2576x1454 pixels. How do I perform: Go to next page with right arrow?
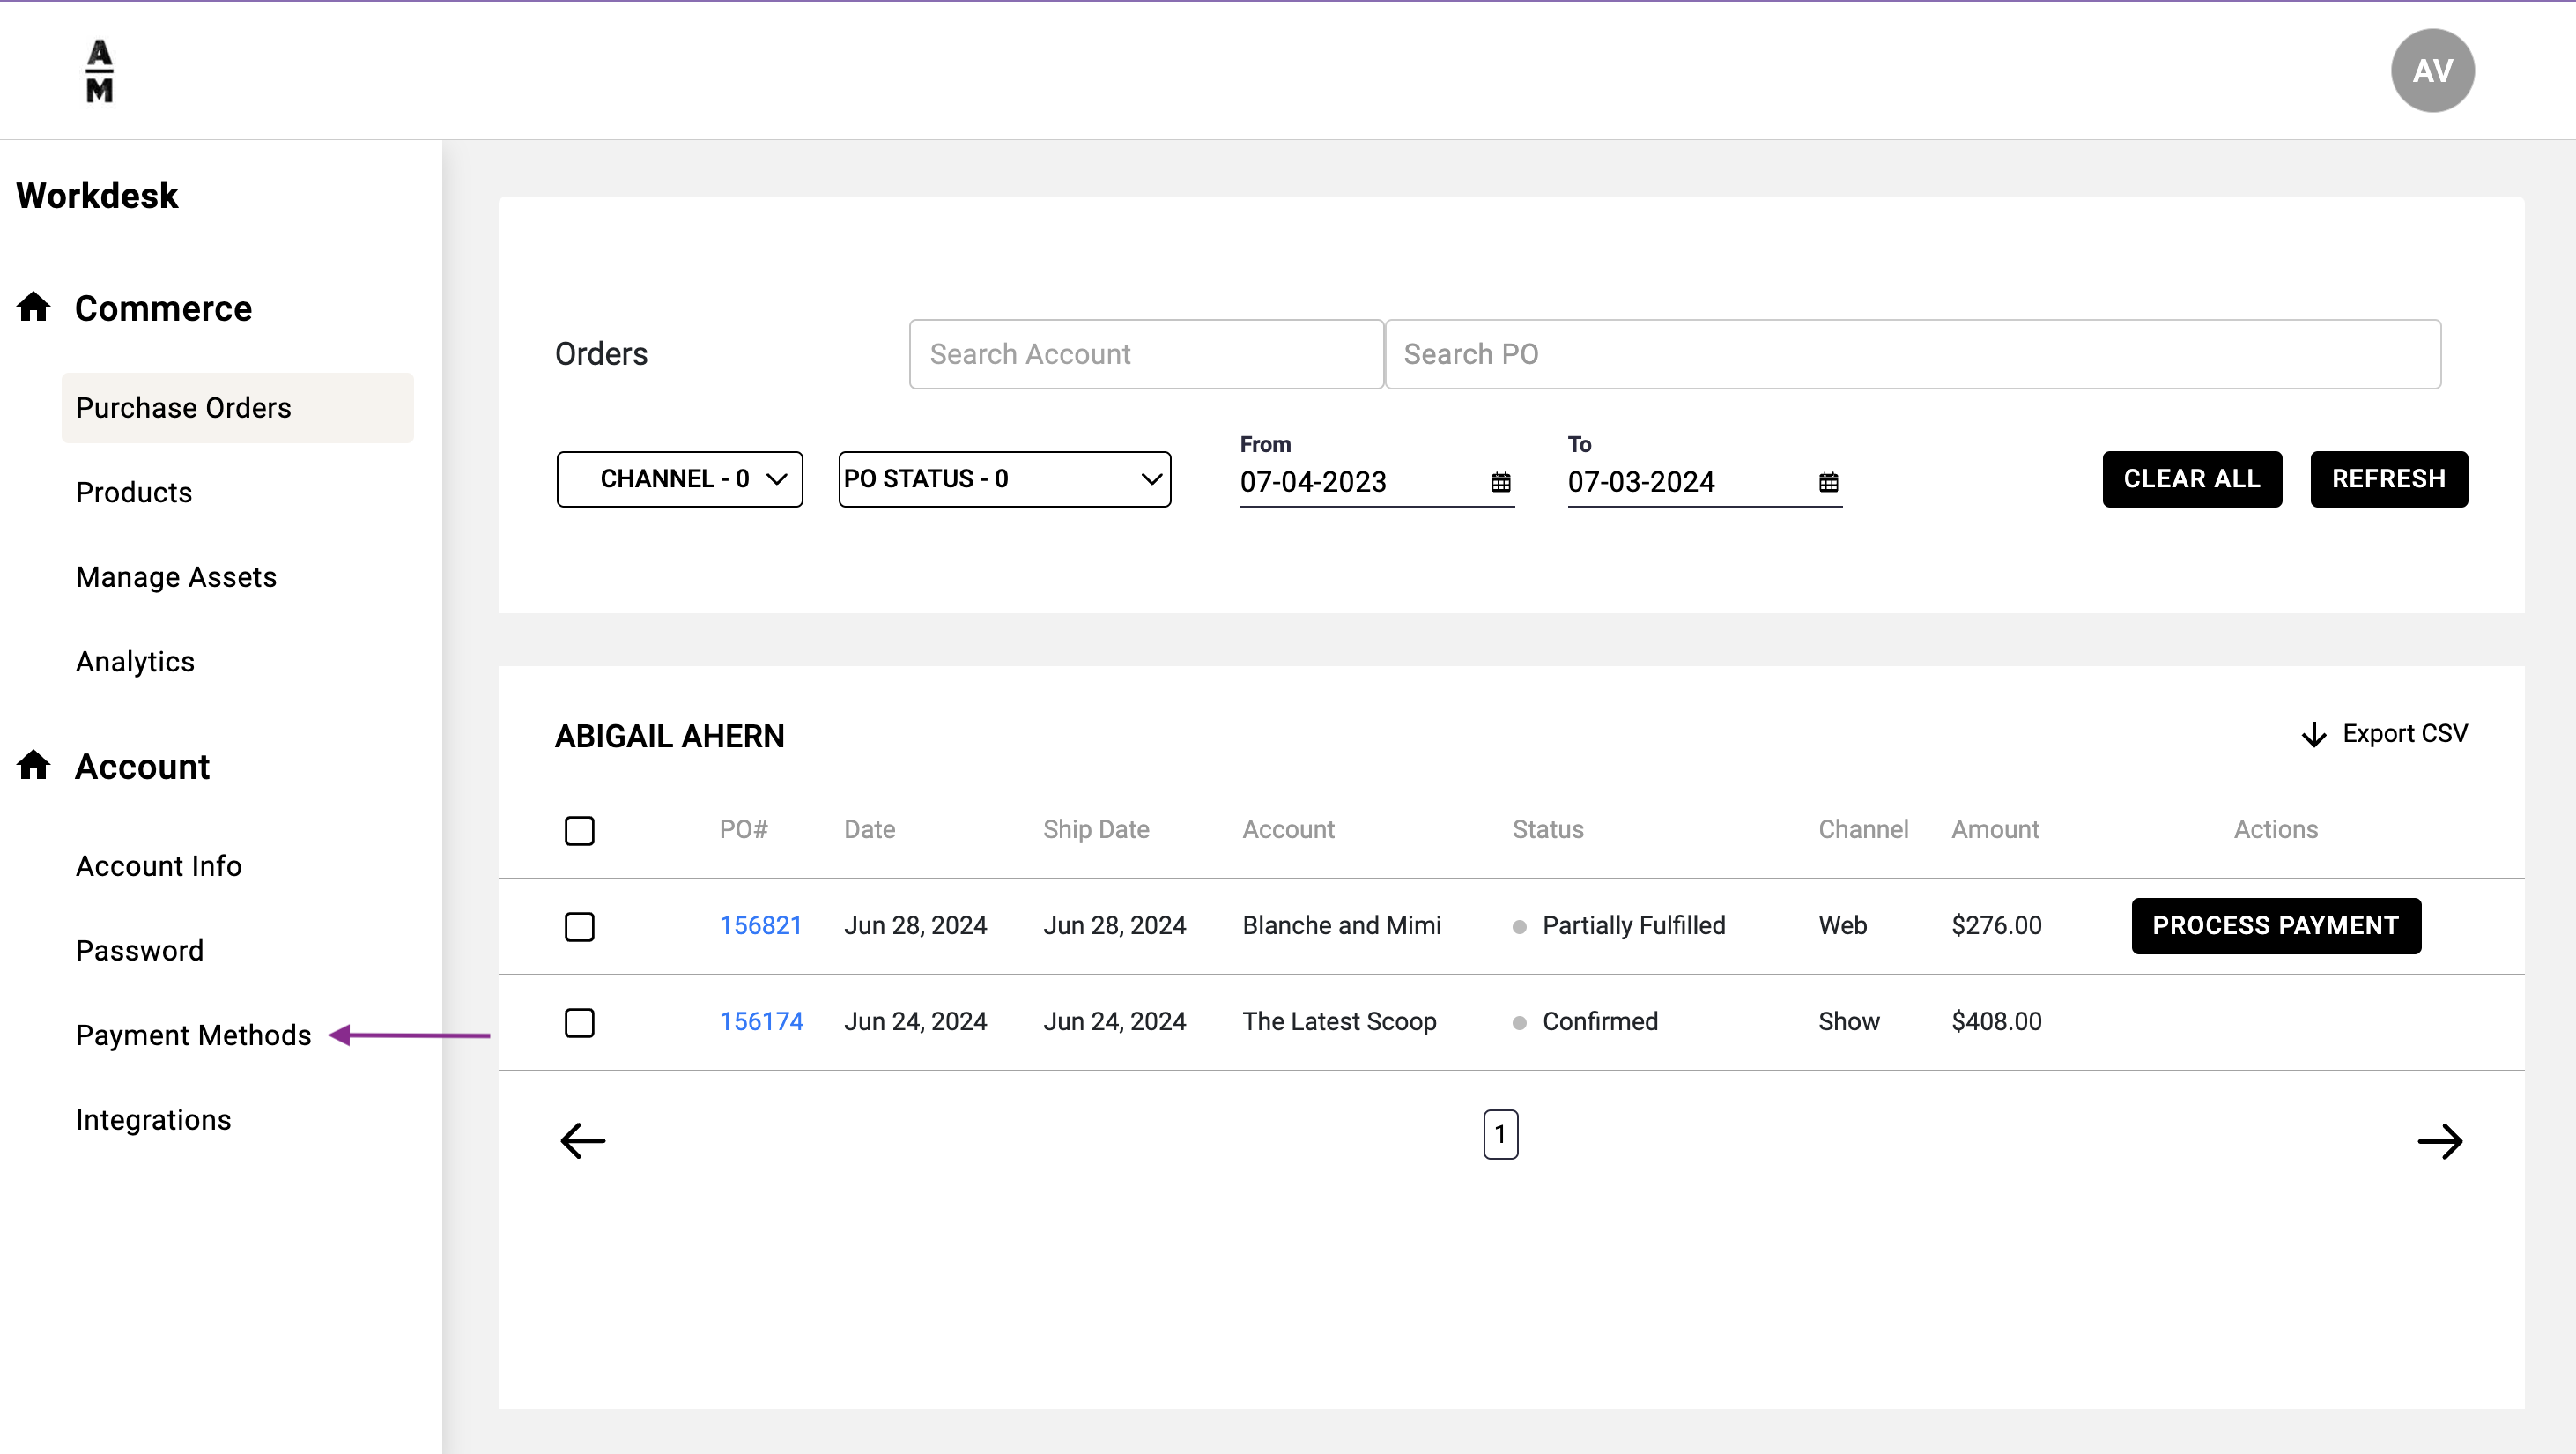click(2439, 1140)
